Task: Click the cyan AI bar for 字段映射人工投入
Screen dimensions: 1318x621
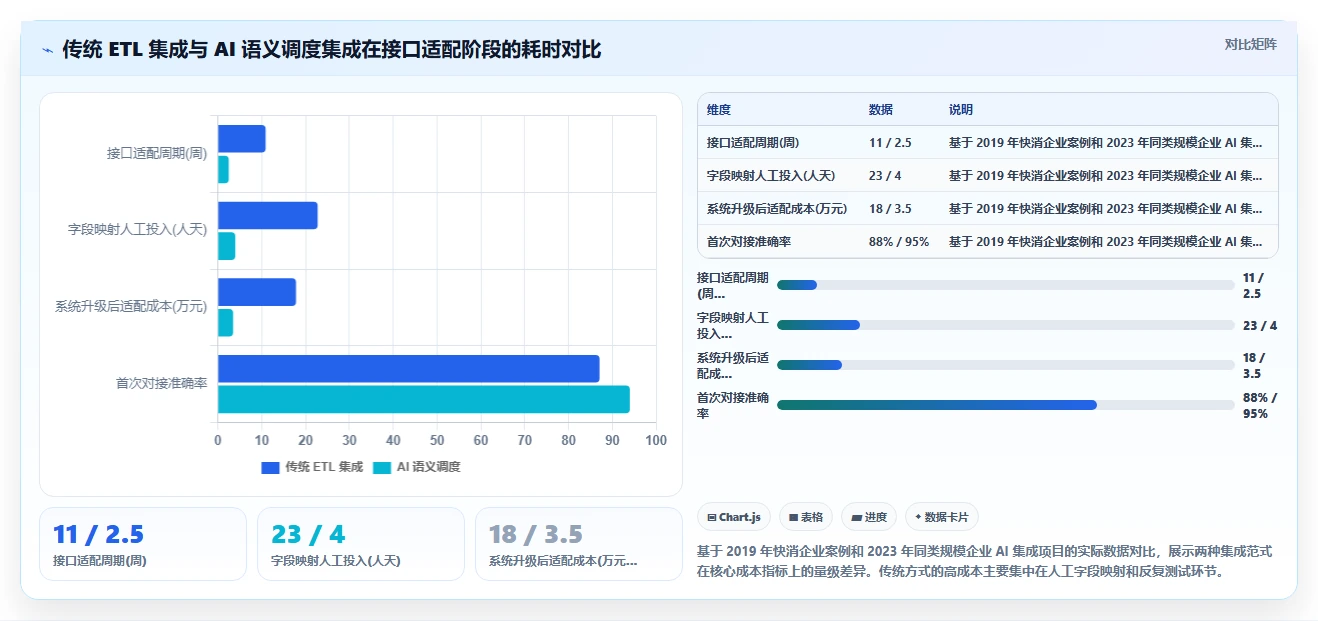Action: click(x=227, y=246)
